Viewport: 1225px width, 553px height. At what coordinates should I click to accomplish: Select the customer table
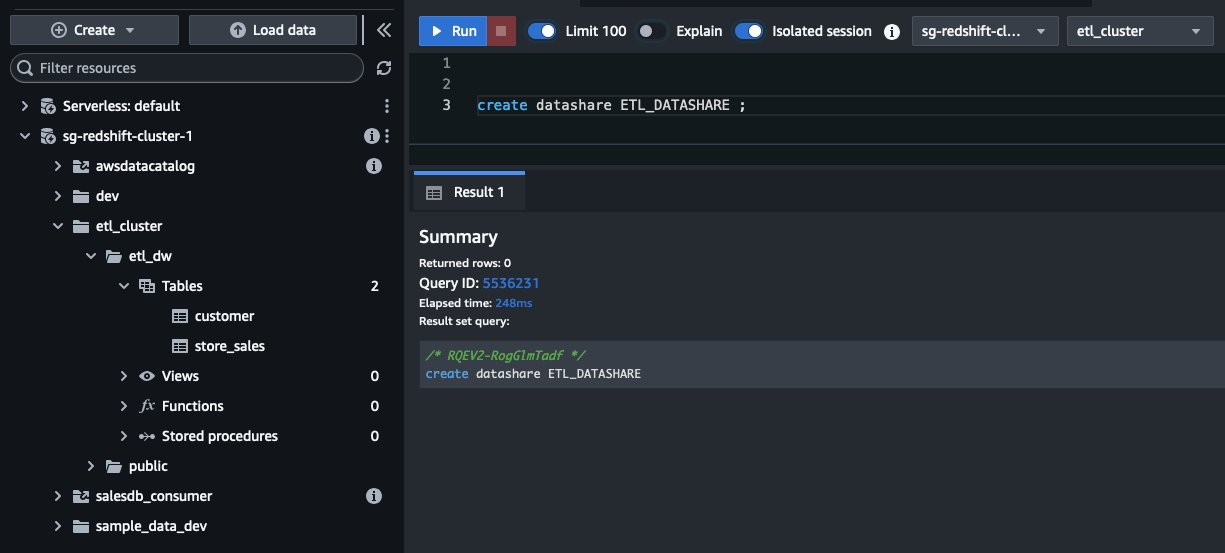click(x=225, y=316)
